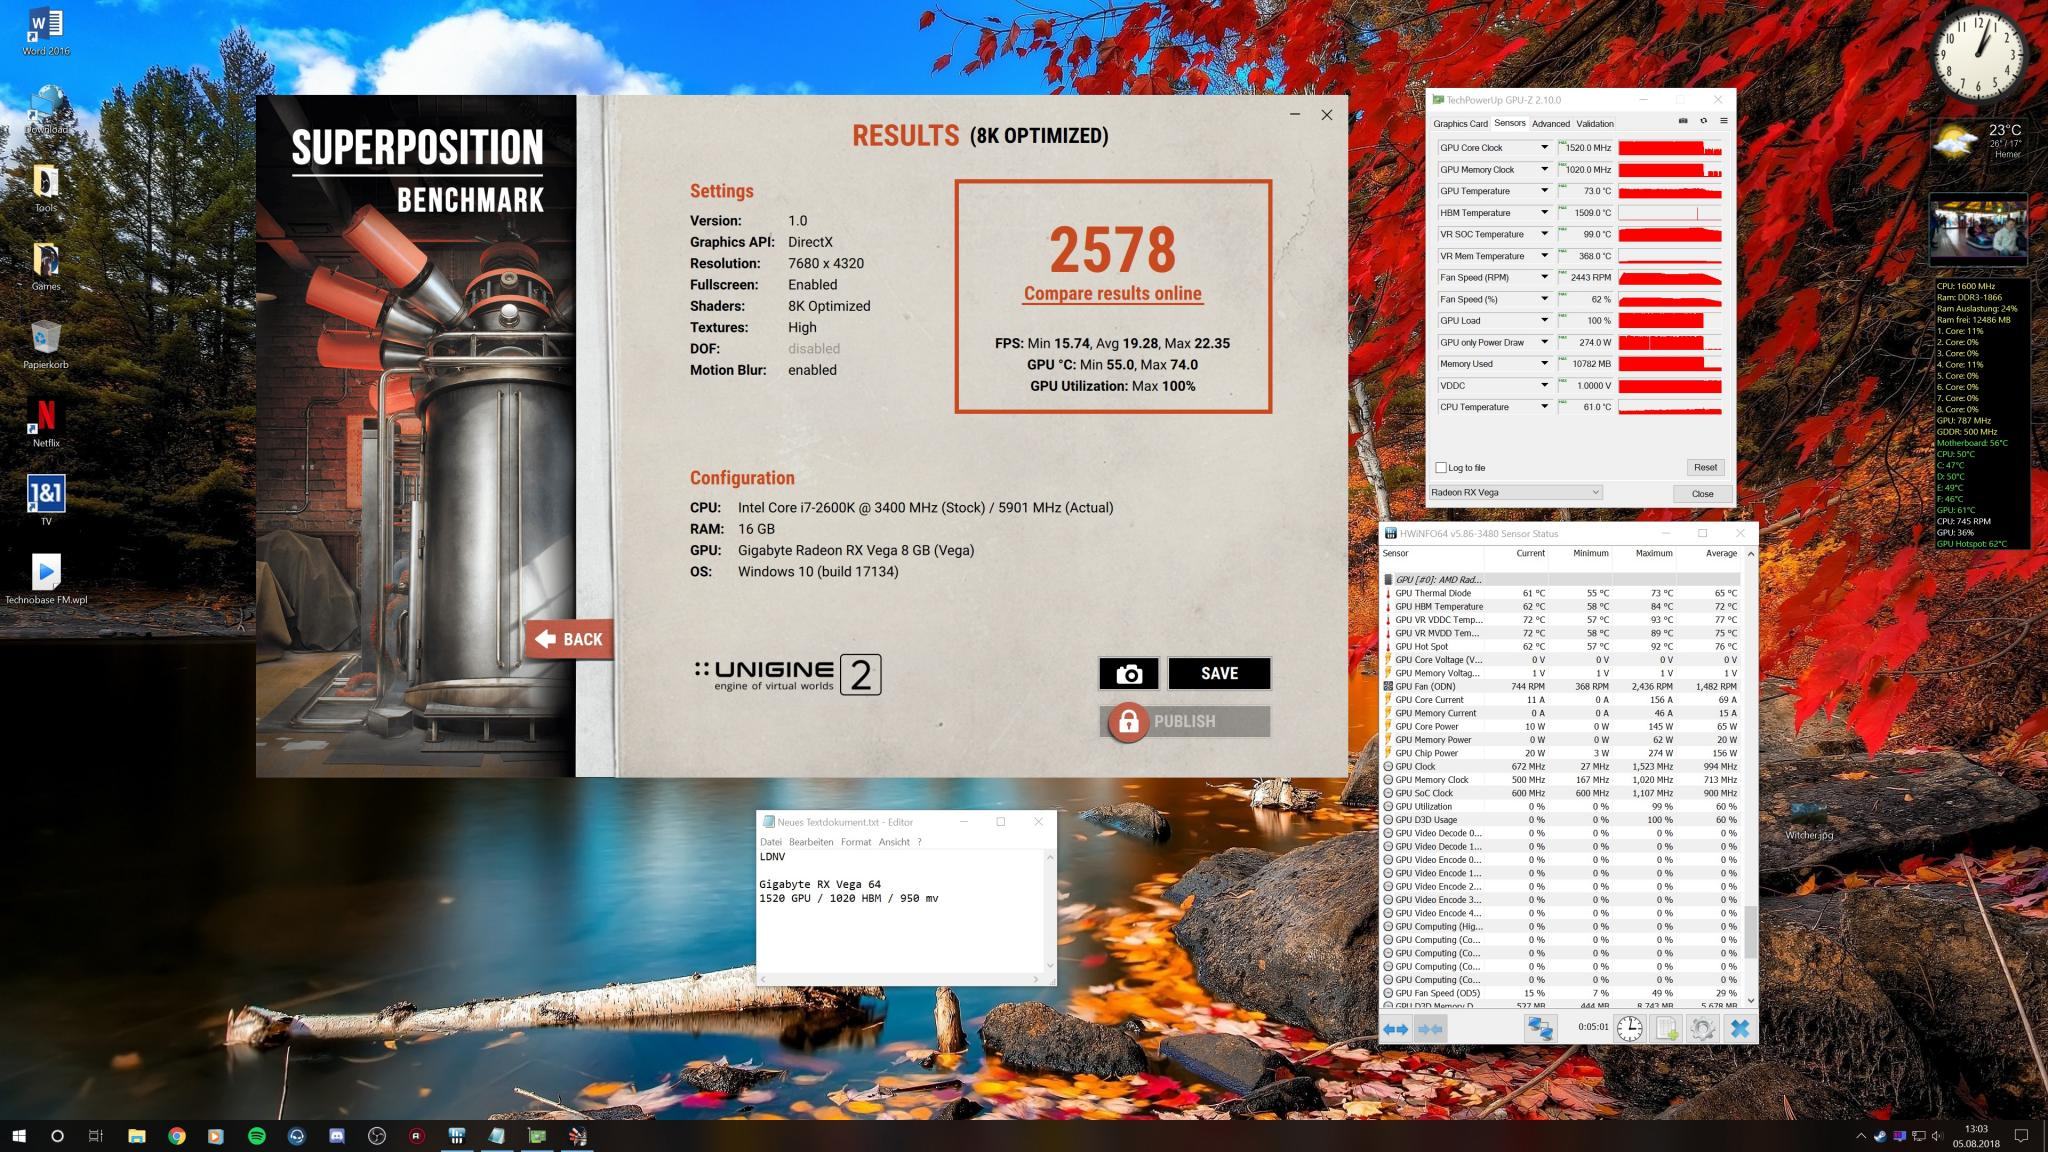The width and height of the screenshot is (2048, 1152).
Task: Switch to the Graphics Card tab
Action: tap(1460, 124)
